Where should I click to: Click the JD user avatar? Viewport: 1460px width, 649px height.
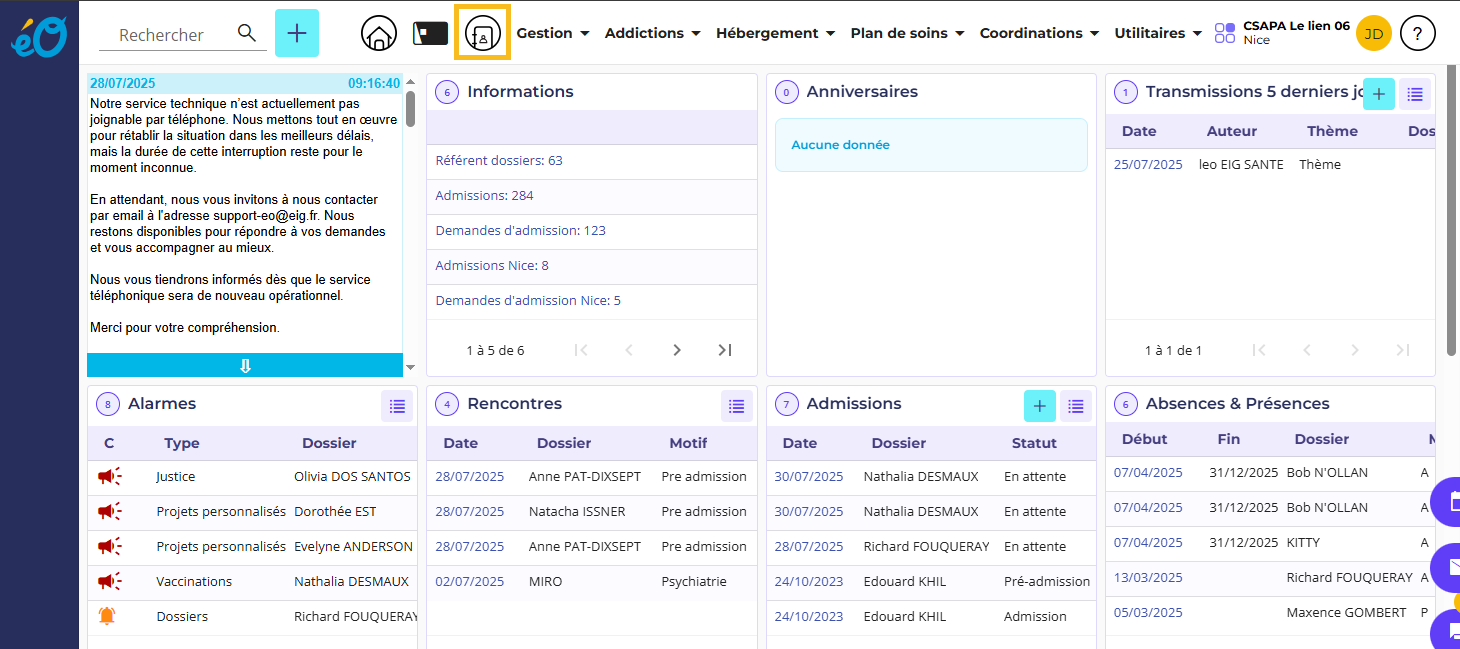[x=1373, y=34]
